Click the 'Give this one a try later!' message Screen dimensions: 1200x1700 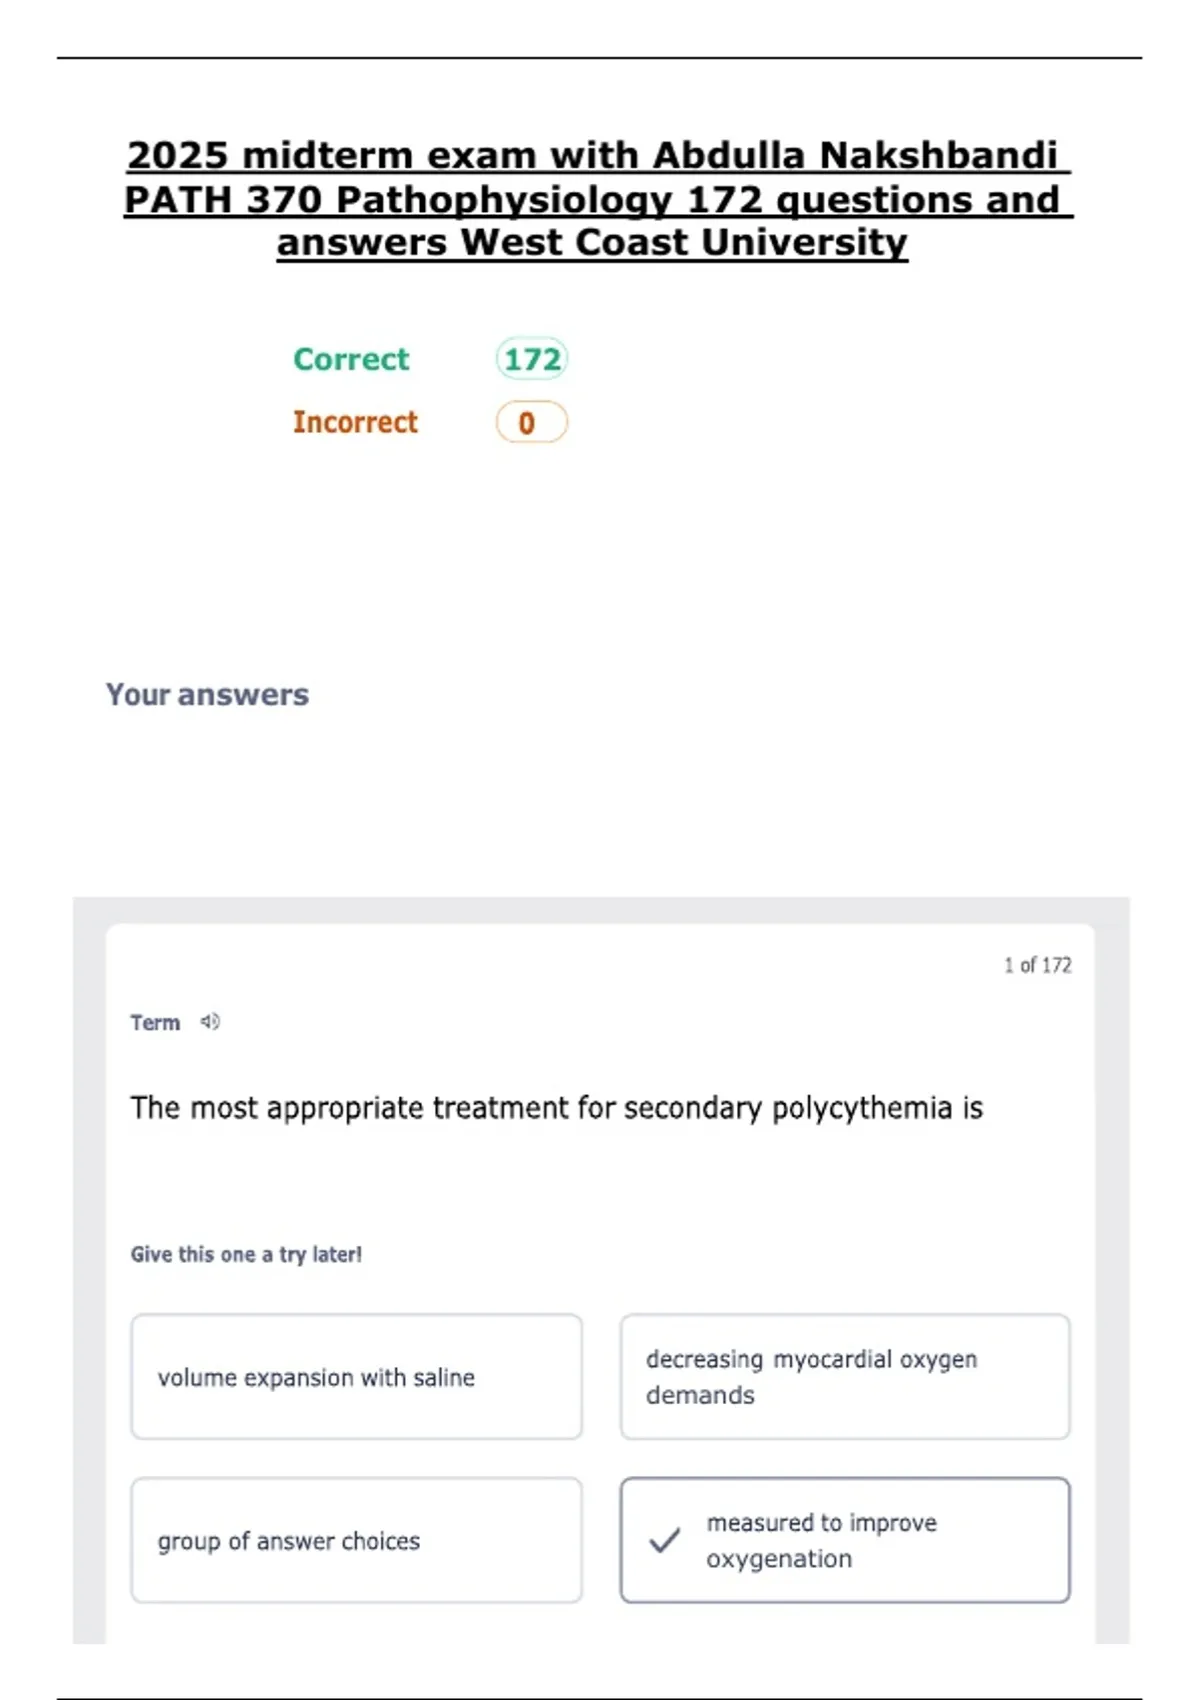pyautogui.click(x=246, y=1254)
